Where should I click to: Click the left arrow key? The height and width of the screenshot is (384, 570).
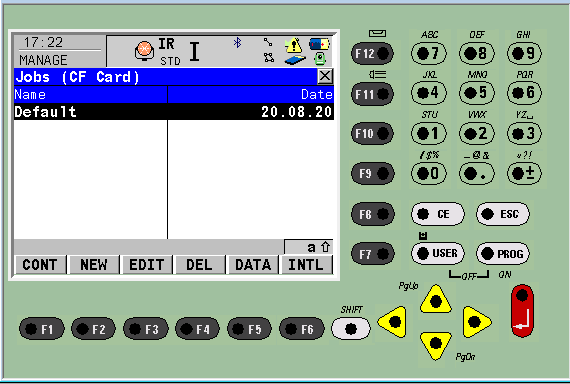pyautogui.click(x=393, y=321)
